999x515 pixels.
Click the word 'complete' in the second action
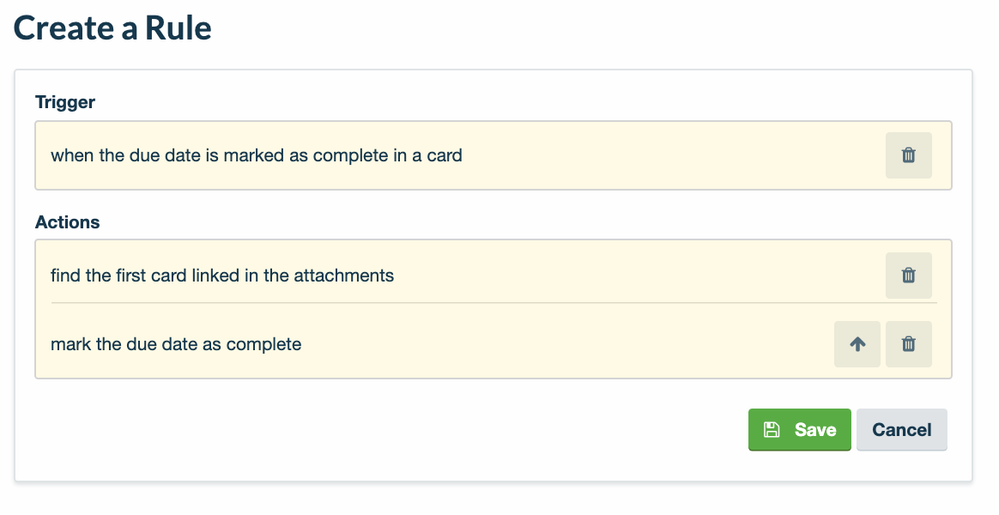(264, 344)
